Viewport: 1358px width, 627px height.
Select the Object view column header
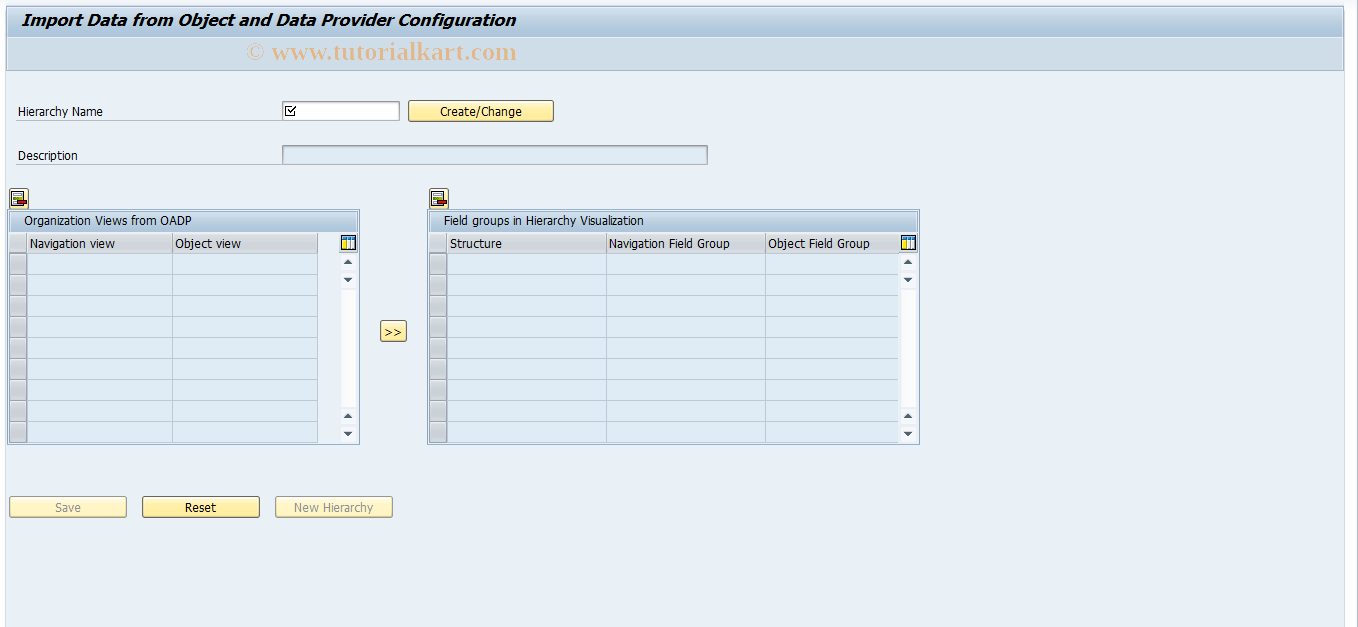pyautogui.click(x=245, y=243)
